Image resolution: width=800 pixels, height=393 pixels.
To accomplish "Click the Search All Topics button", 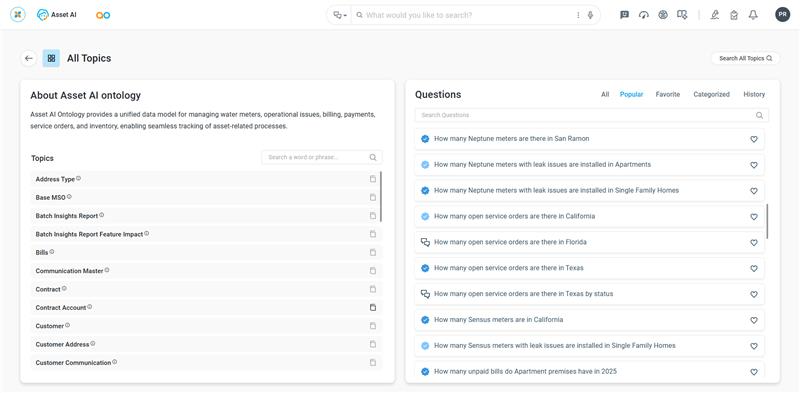I will [745, 58].
